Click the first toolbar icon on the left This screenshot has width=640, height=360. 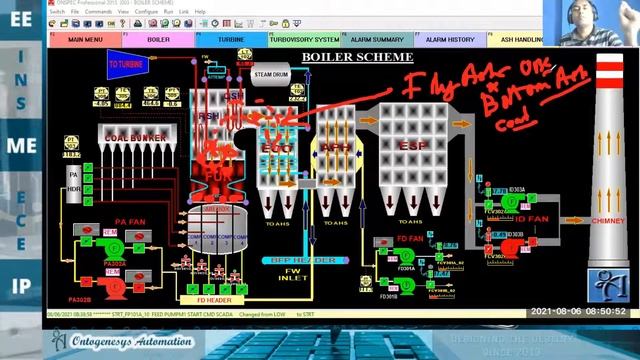pyautogui.click(x=53, y=24)
